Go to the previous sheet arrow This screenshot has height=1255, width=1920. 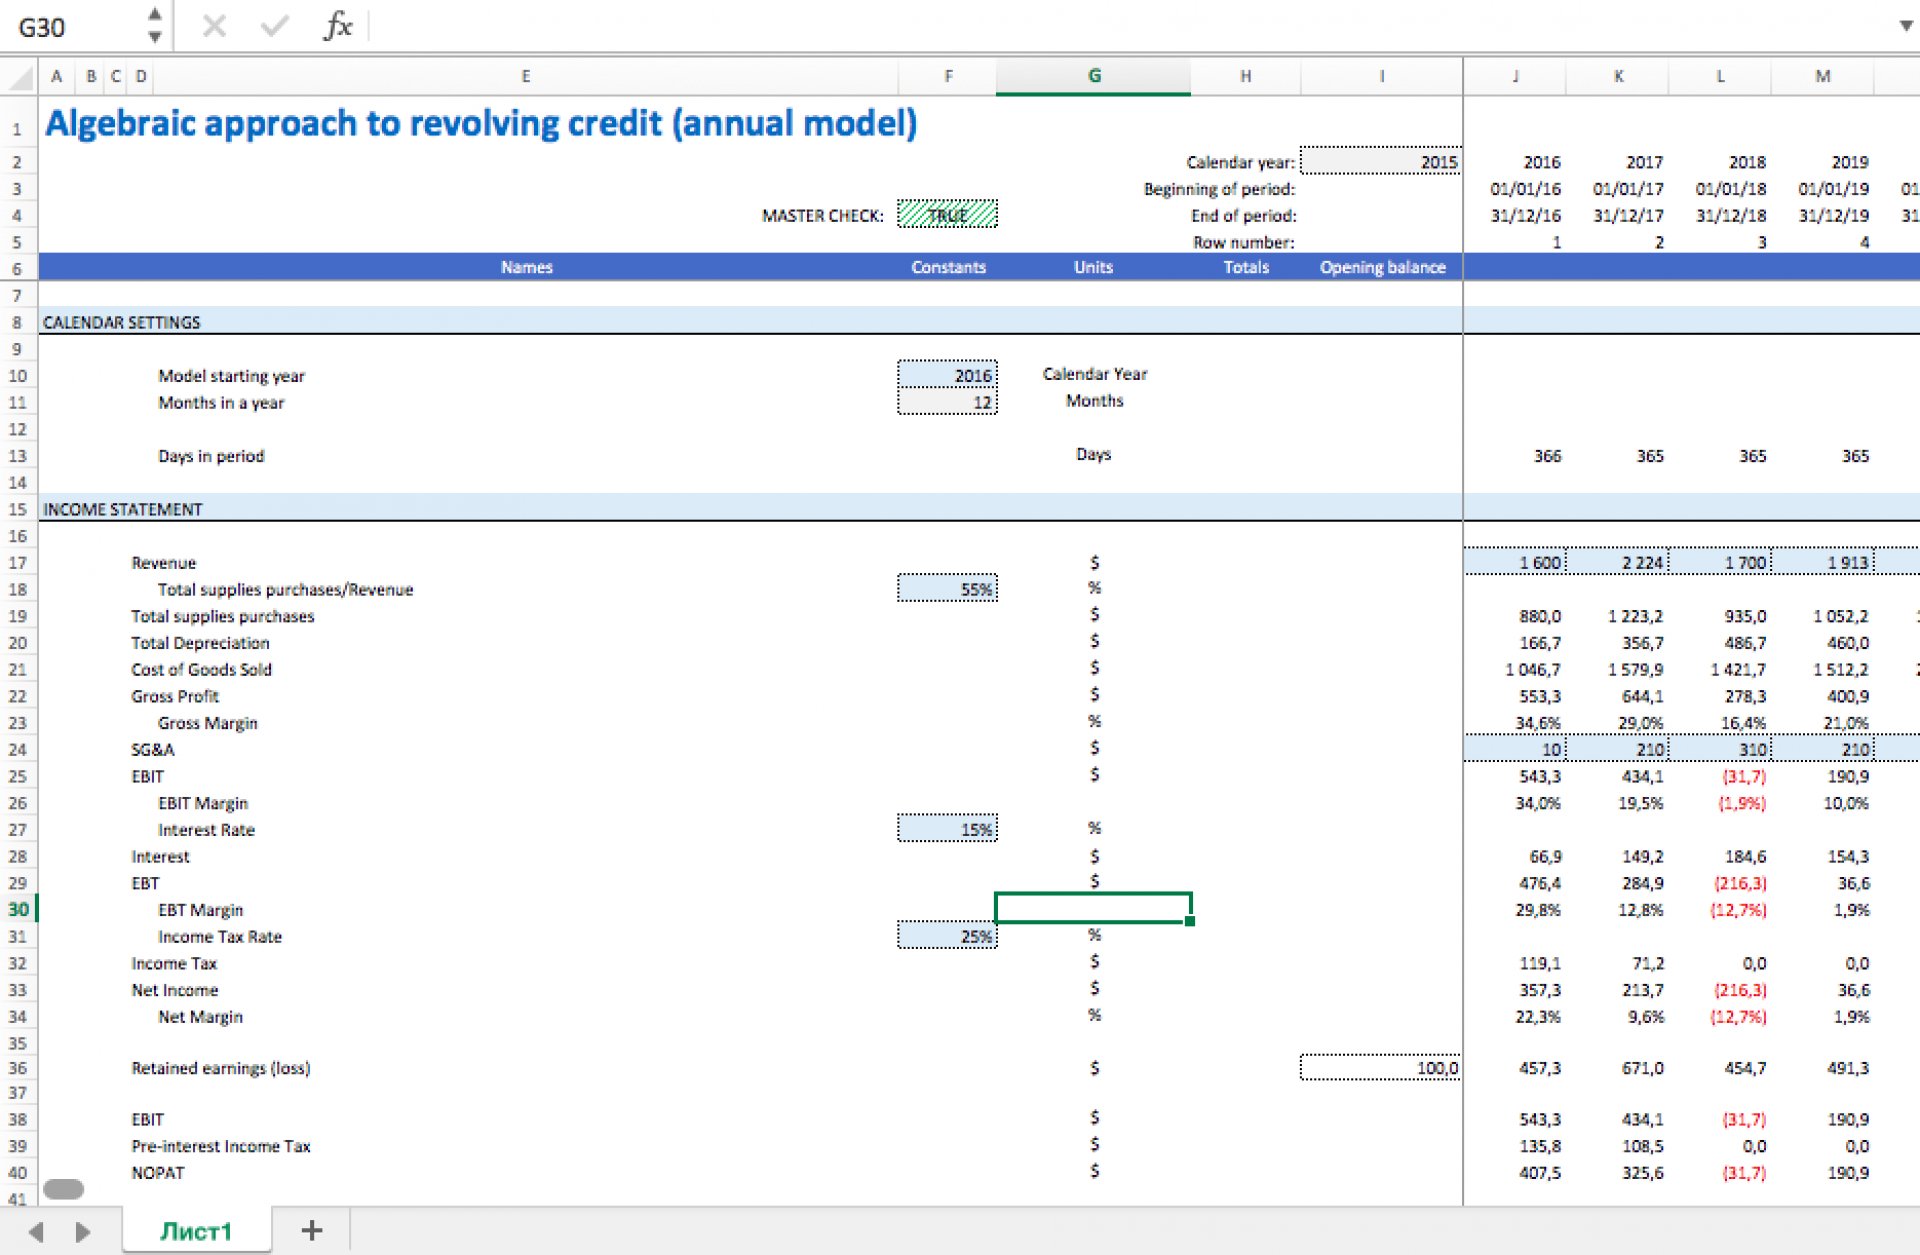36,1232
